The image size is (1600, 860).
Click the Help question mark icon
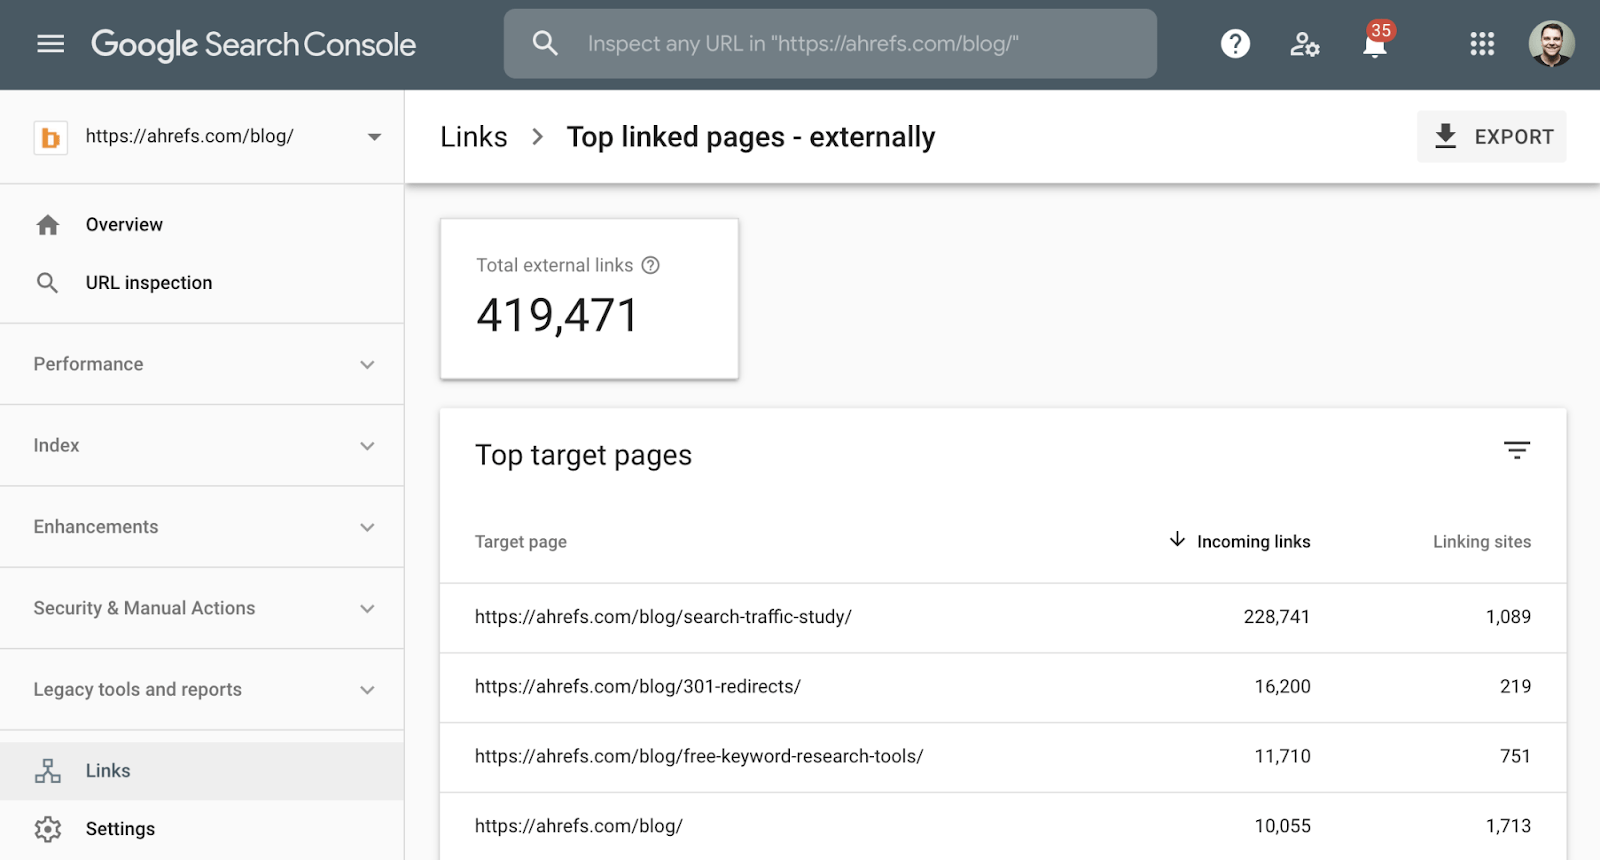point(1235,44)
